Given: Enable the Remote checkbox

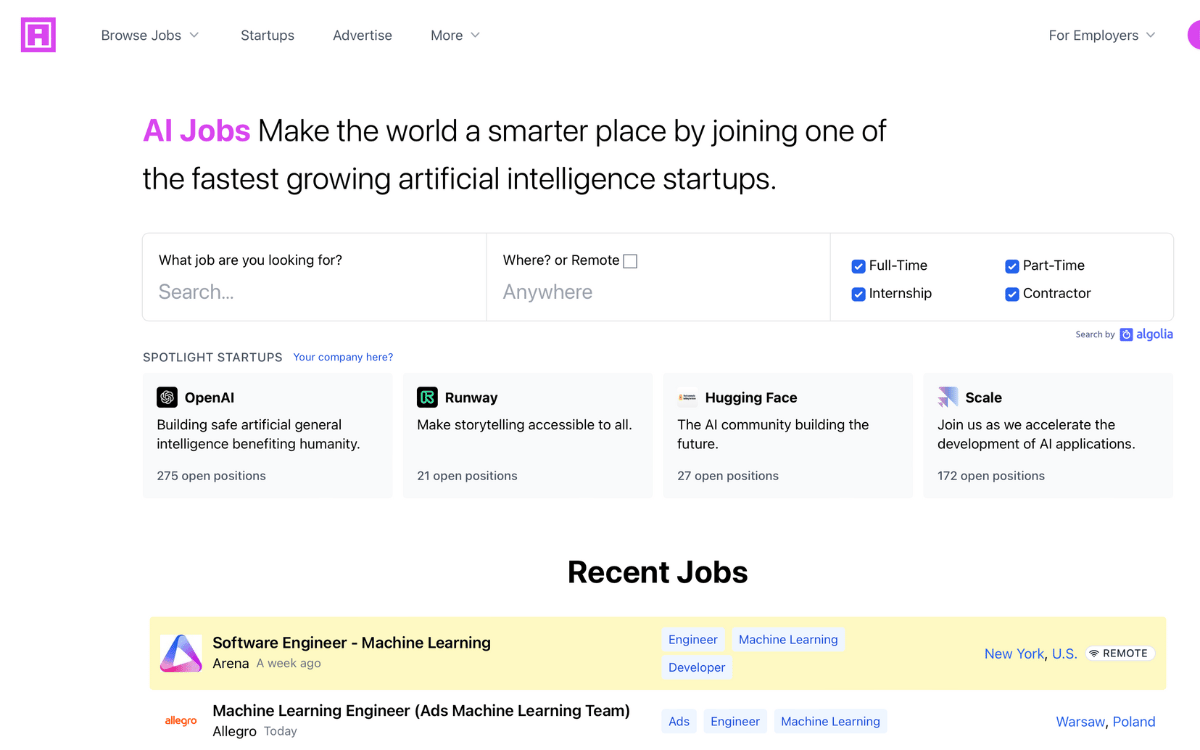Looking at the screenshot, I should (630, 261).
